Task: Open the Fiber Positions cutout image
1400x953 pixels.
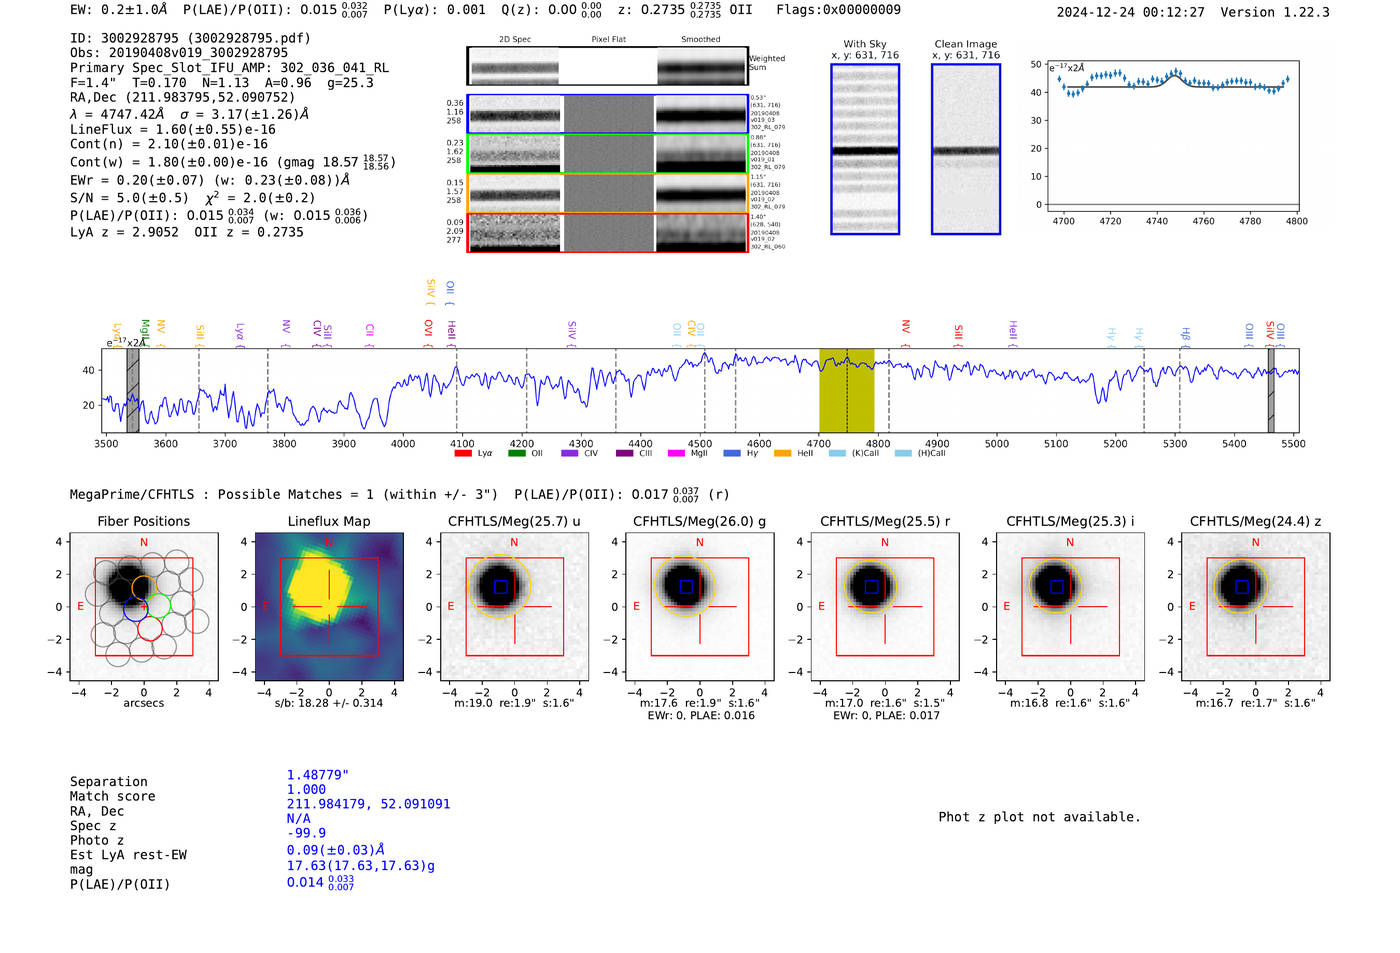Action: (144, 607)
